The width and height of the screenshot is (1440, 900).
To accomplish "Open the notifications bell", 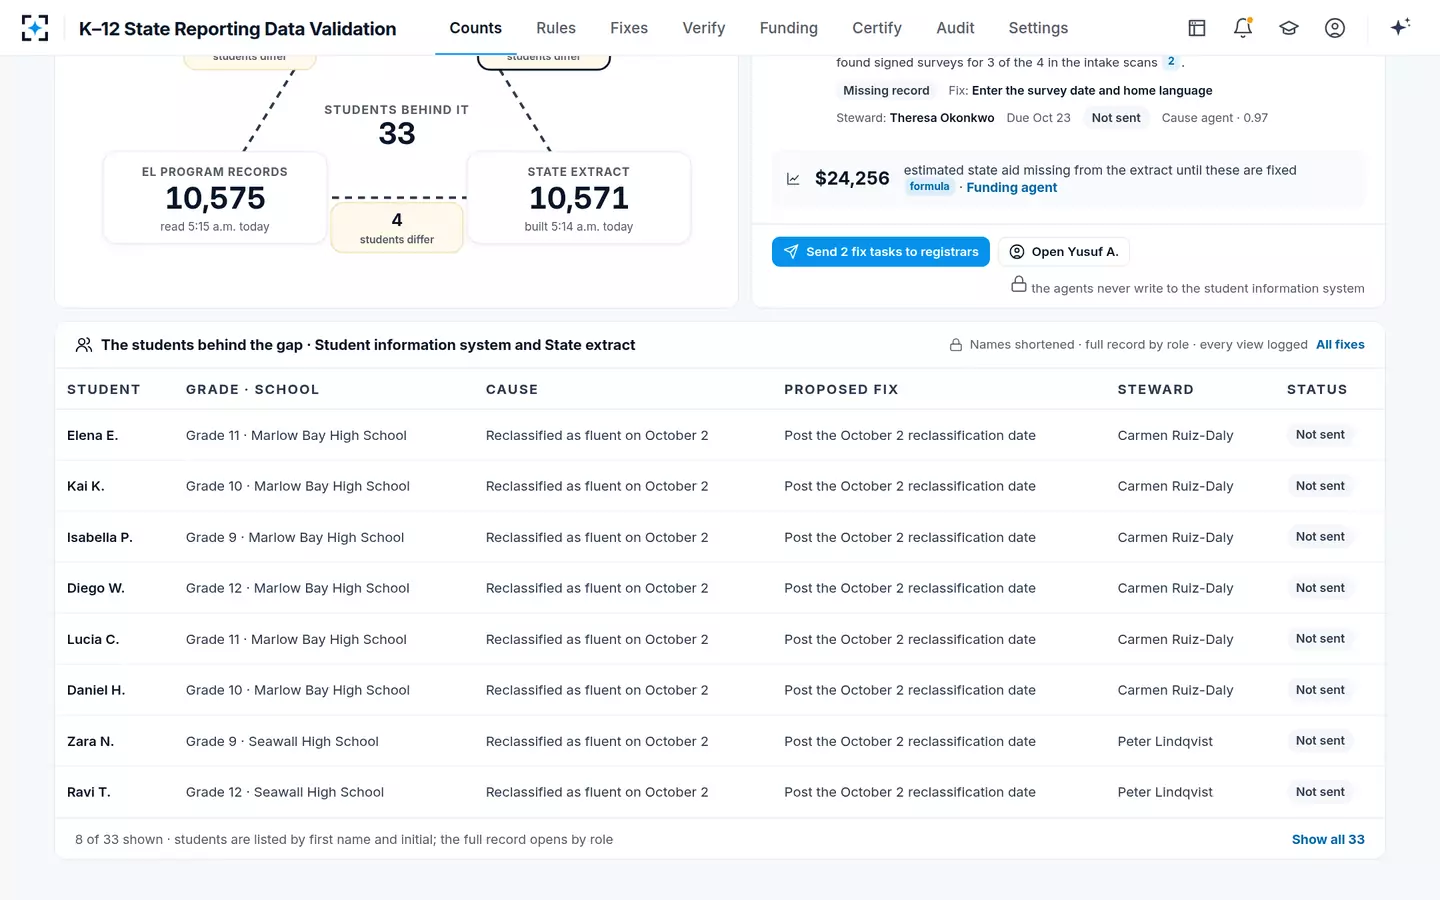I will [1243, 28].
